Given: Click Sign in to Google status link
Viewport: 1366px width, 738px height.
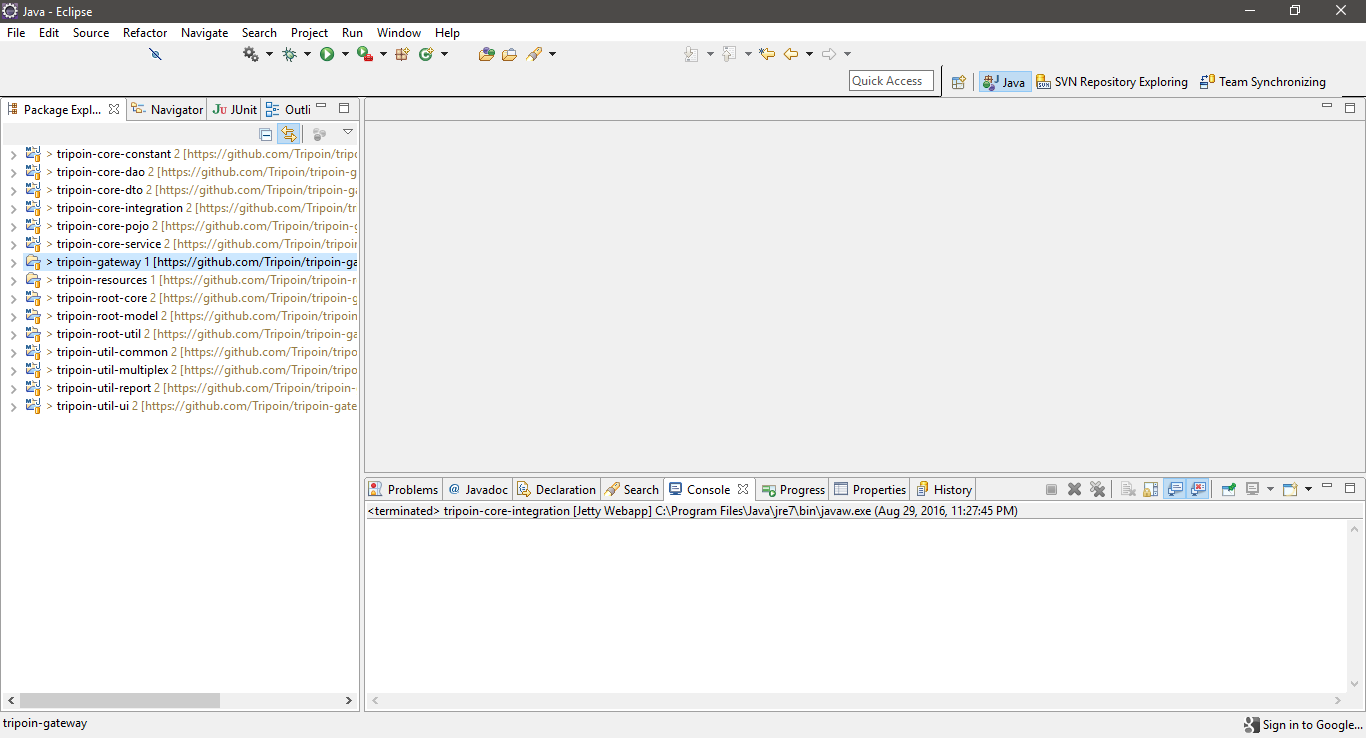Looking at the screenshot, I should click(1303, 725).
